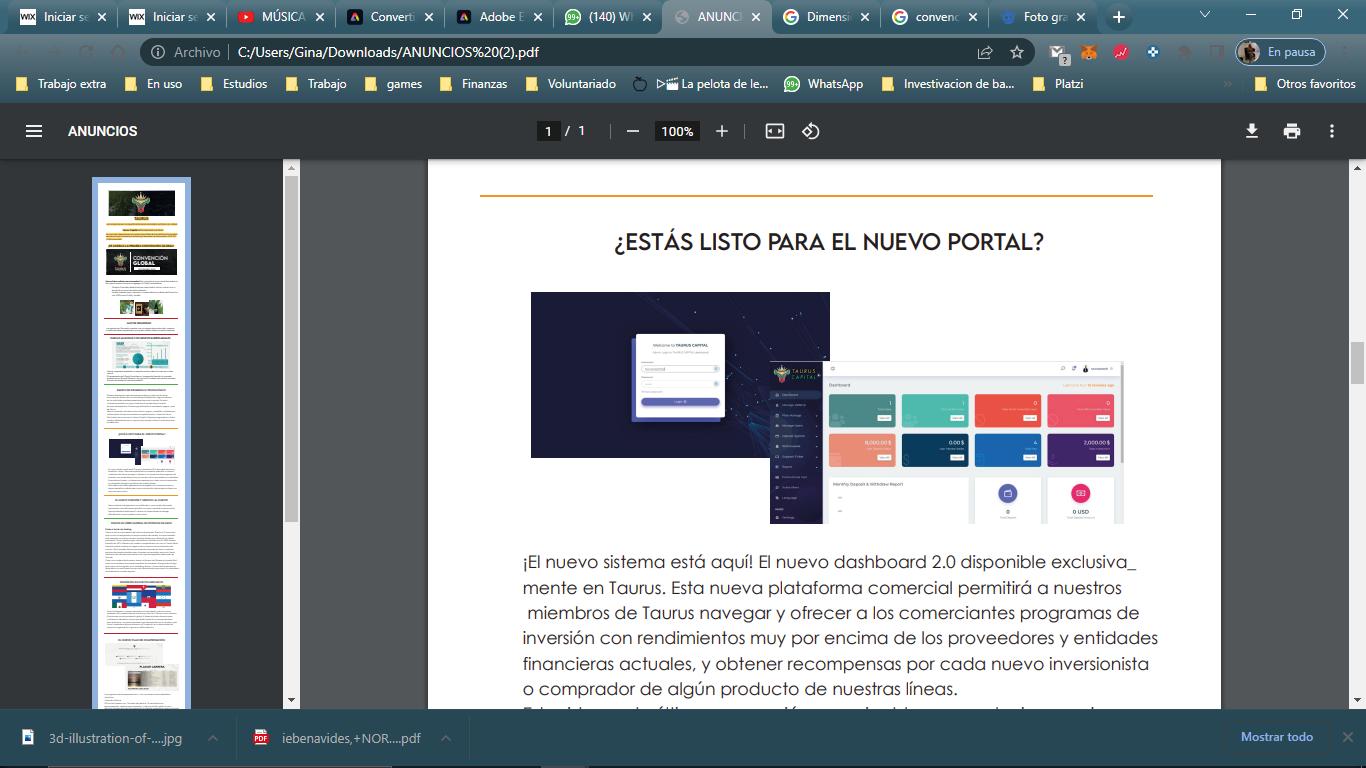Bookmark this page with star icon

click(1017, 52)
